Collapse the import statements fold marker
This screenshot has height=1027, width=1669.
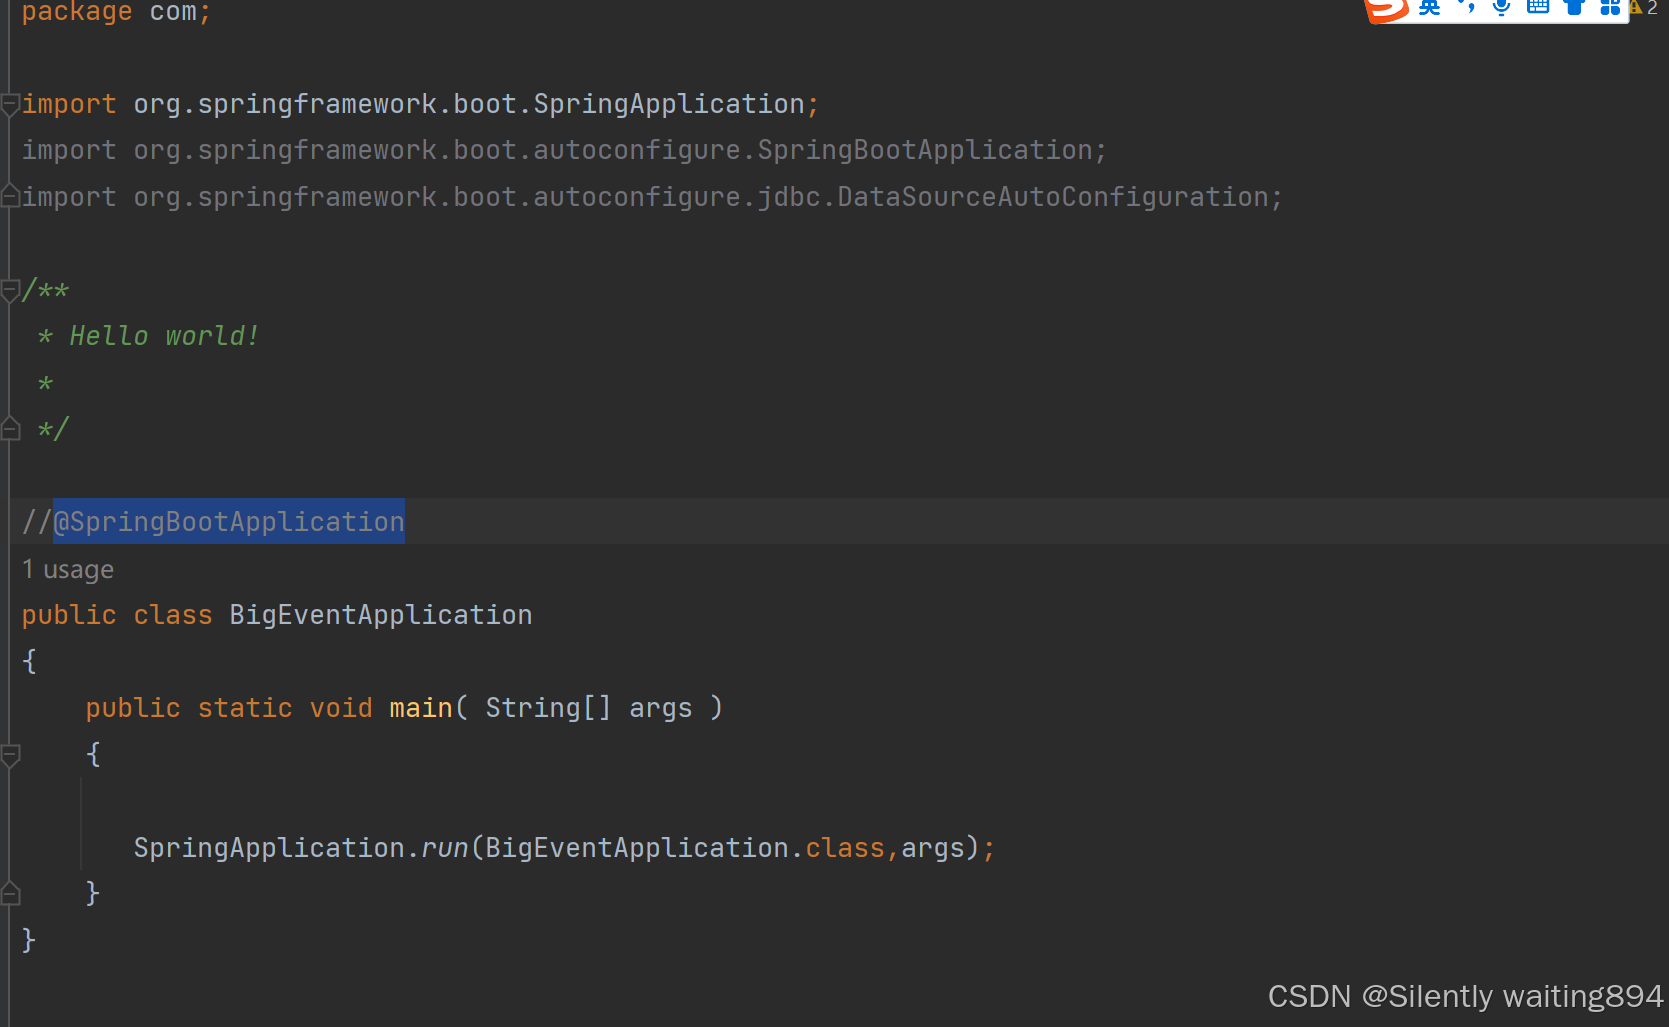click(9, 103)
